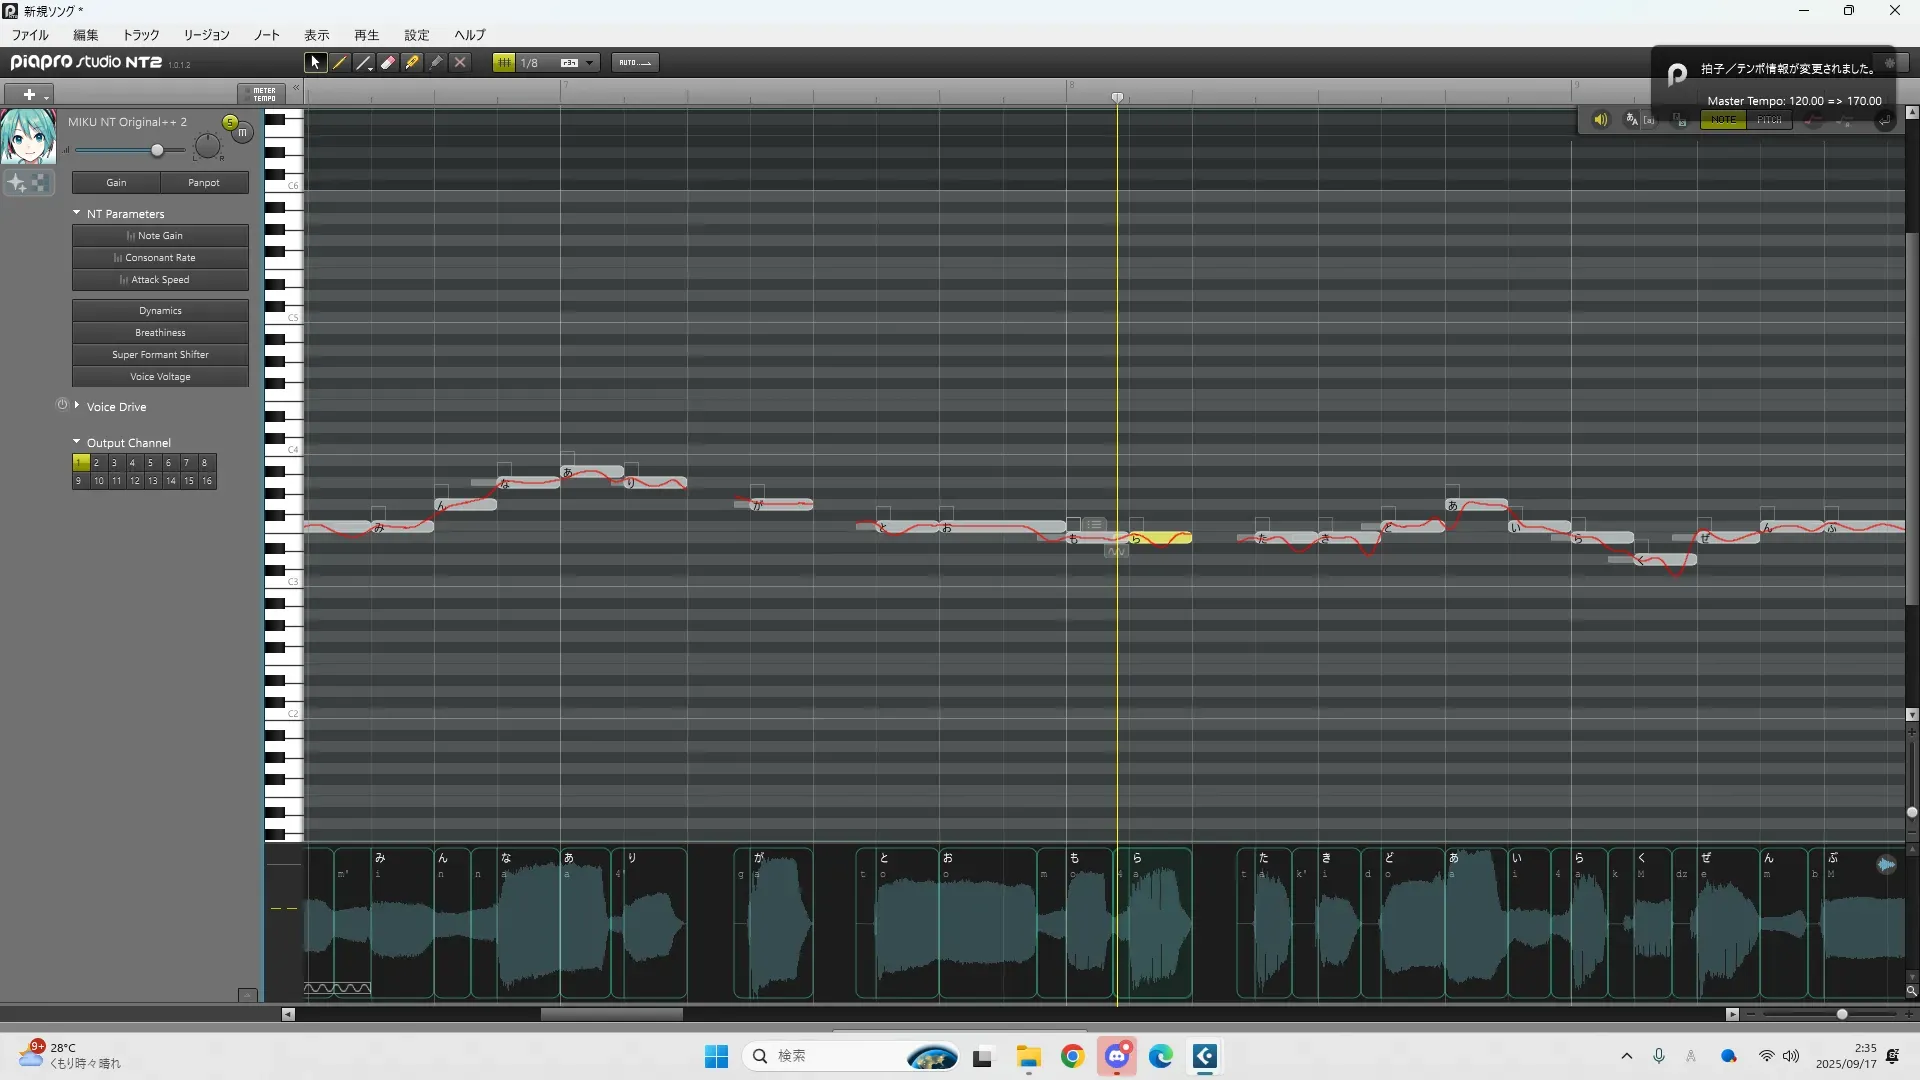Viewport: 1920px width, 1080px height.
Task: Open the 再生 menu
Action: 366,35
